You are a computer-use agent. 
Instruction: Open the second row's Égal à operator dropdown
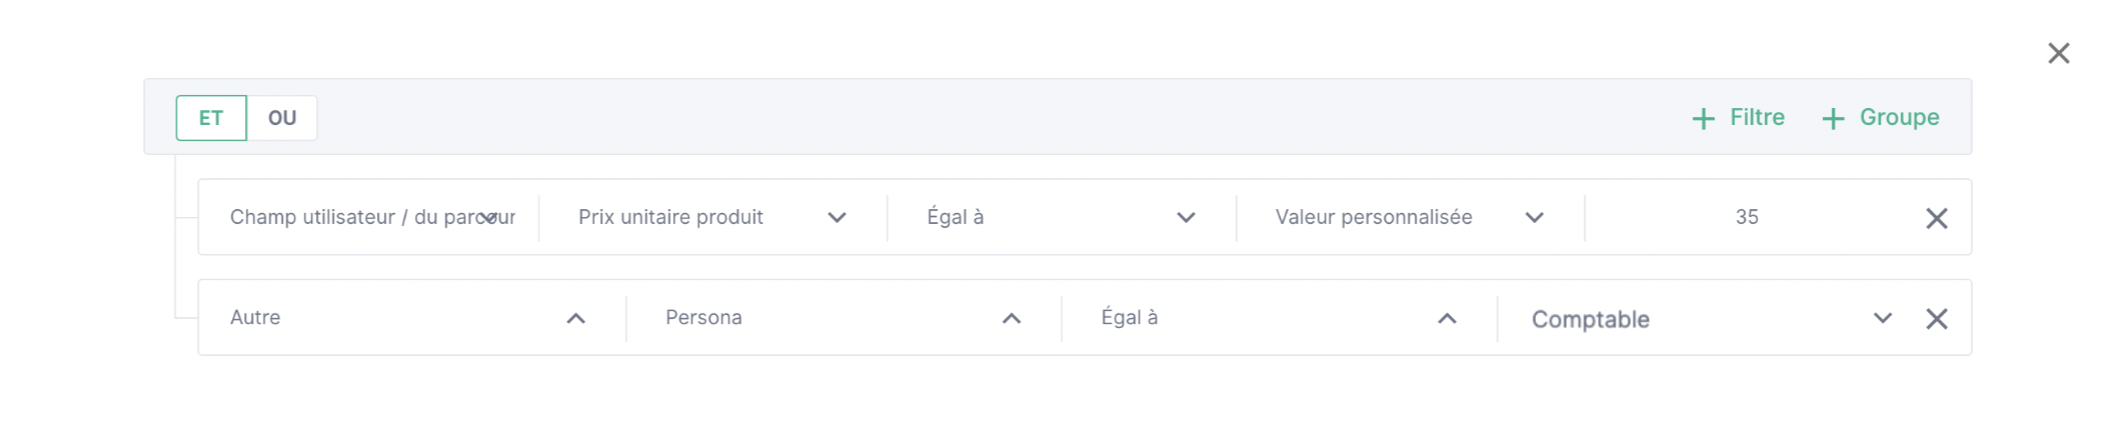pyautogui.click(x=1279, y=318)
